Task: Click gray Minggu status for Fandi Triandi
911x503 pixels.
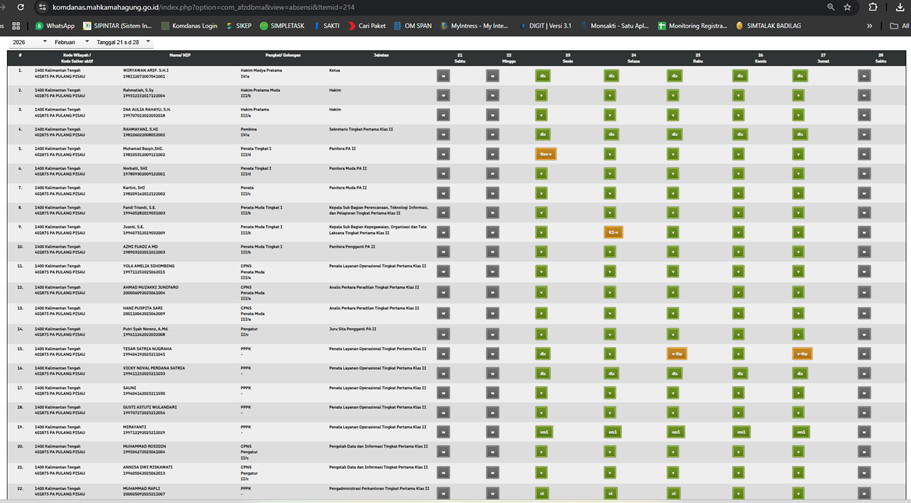Action: coord(492,212)
